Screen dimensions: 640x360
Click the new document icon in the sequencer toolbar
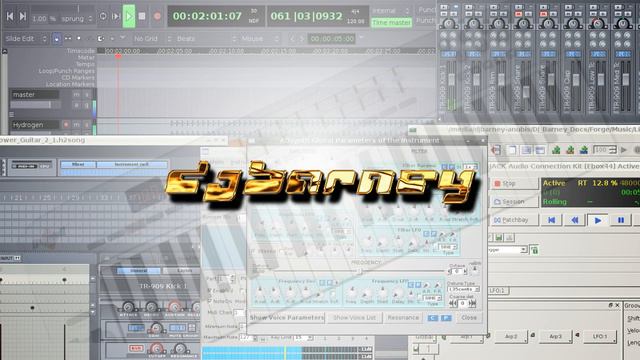pos(512,150)
